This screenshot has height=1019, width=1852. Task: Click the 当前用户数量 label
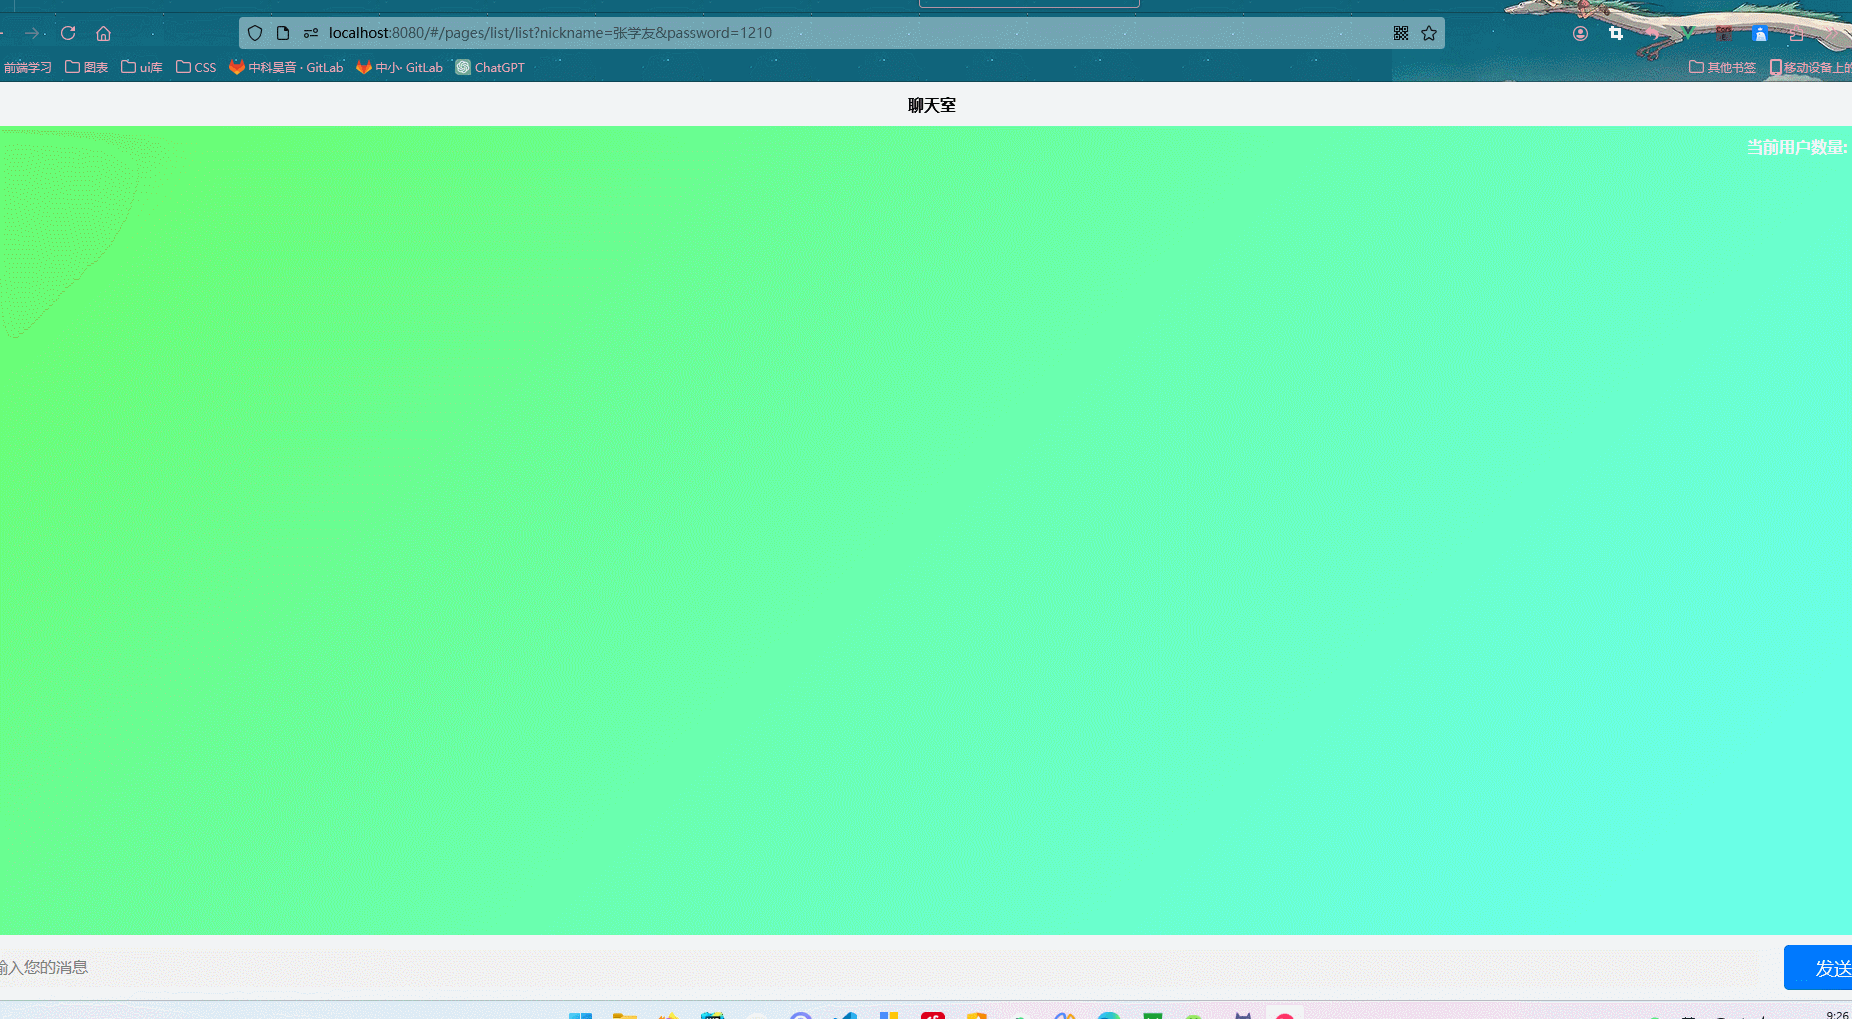point(1797,147)
